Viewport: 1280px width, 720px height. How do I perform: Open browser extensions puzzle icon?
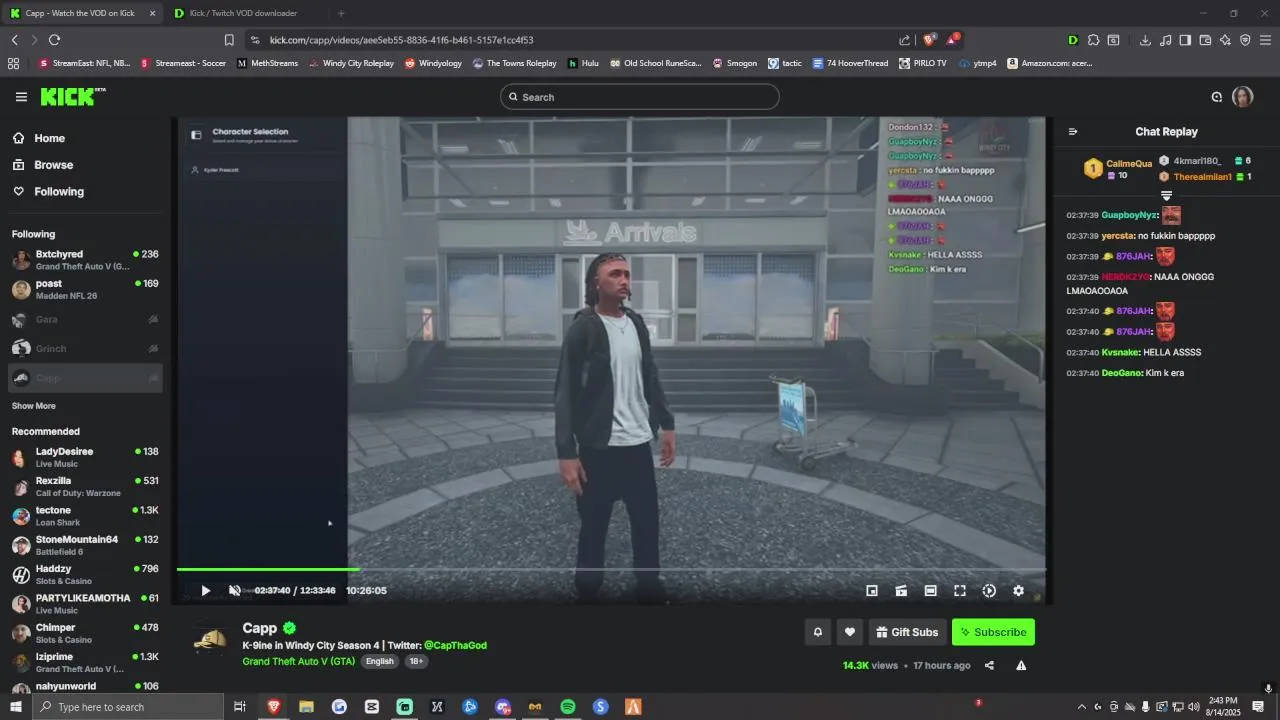coord(1093,40)
